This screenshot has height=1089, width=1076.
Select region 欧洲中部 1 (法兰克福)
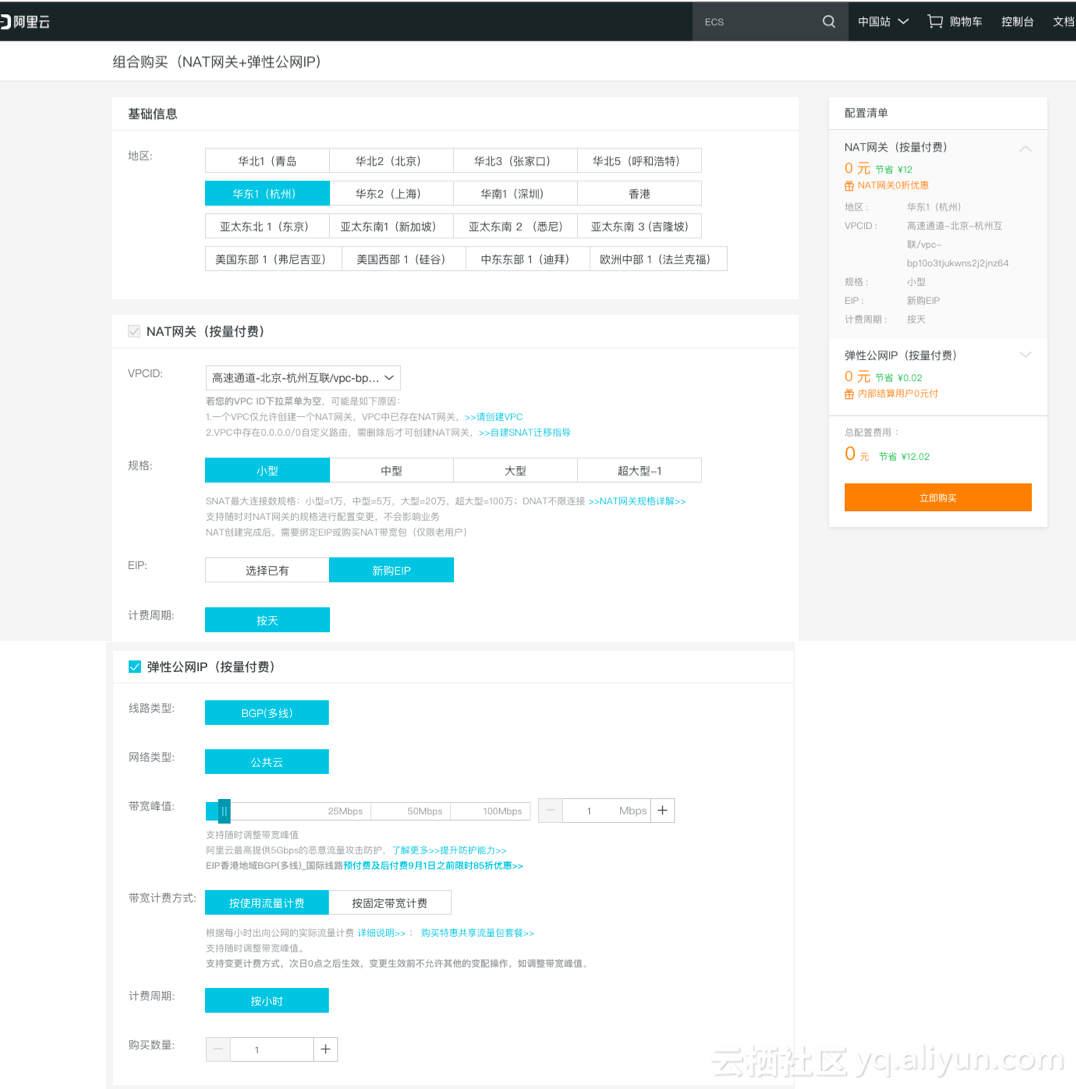click(659, 258)
